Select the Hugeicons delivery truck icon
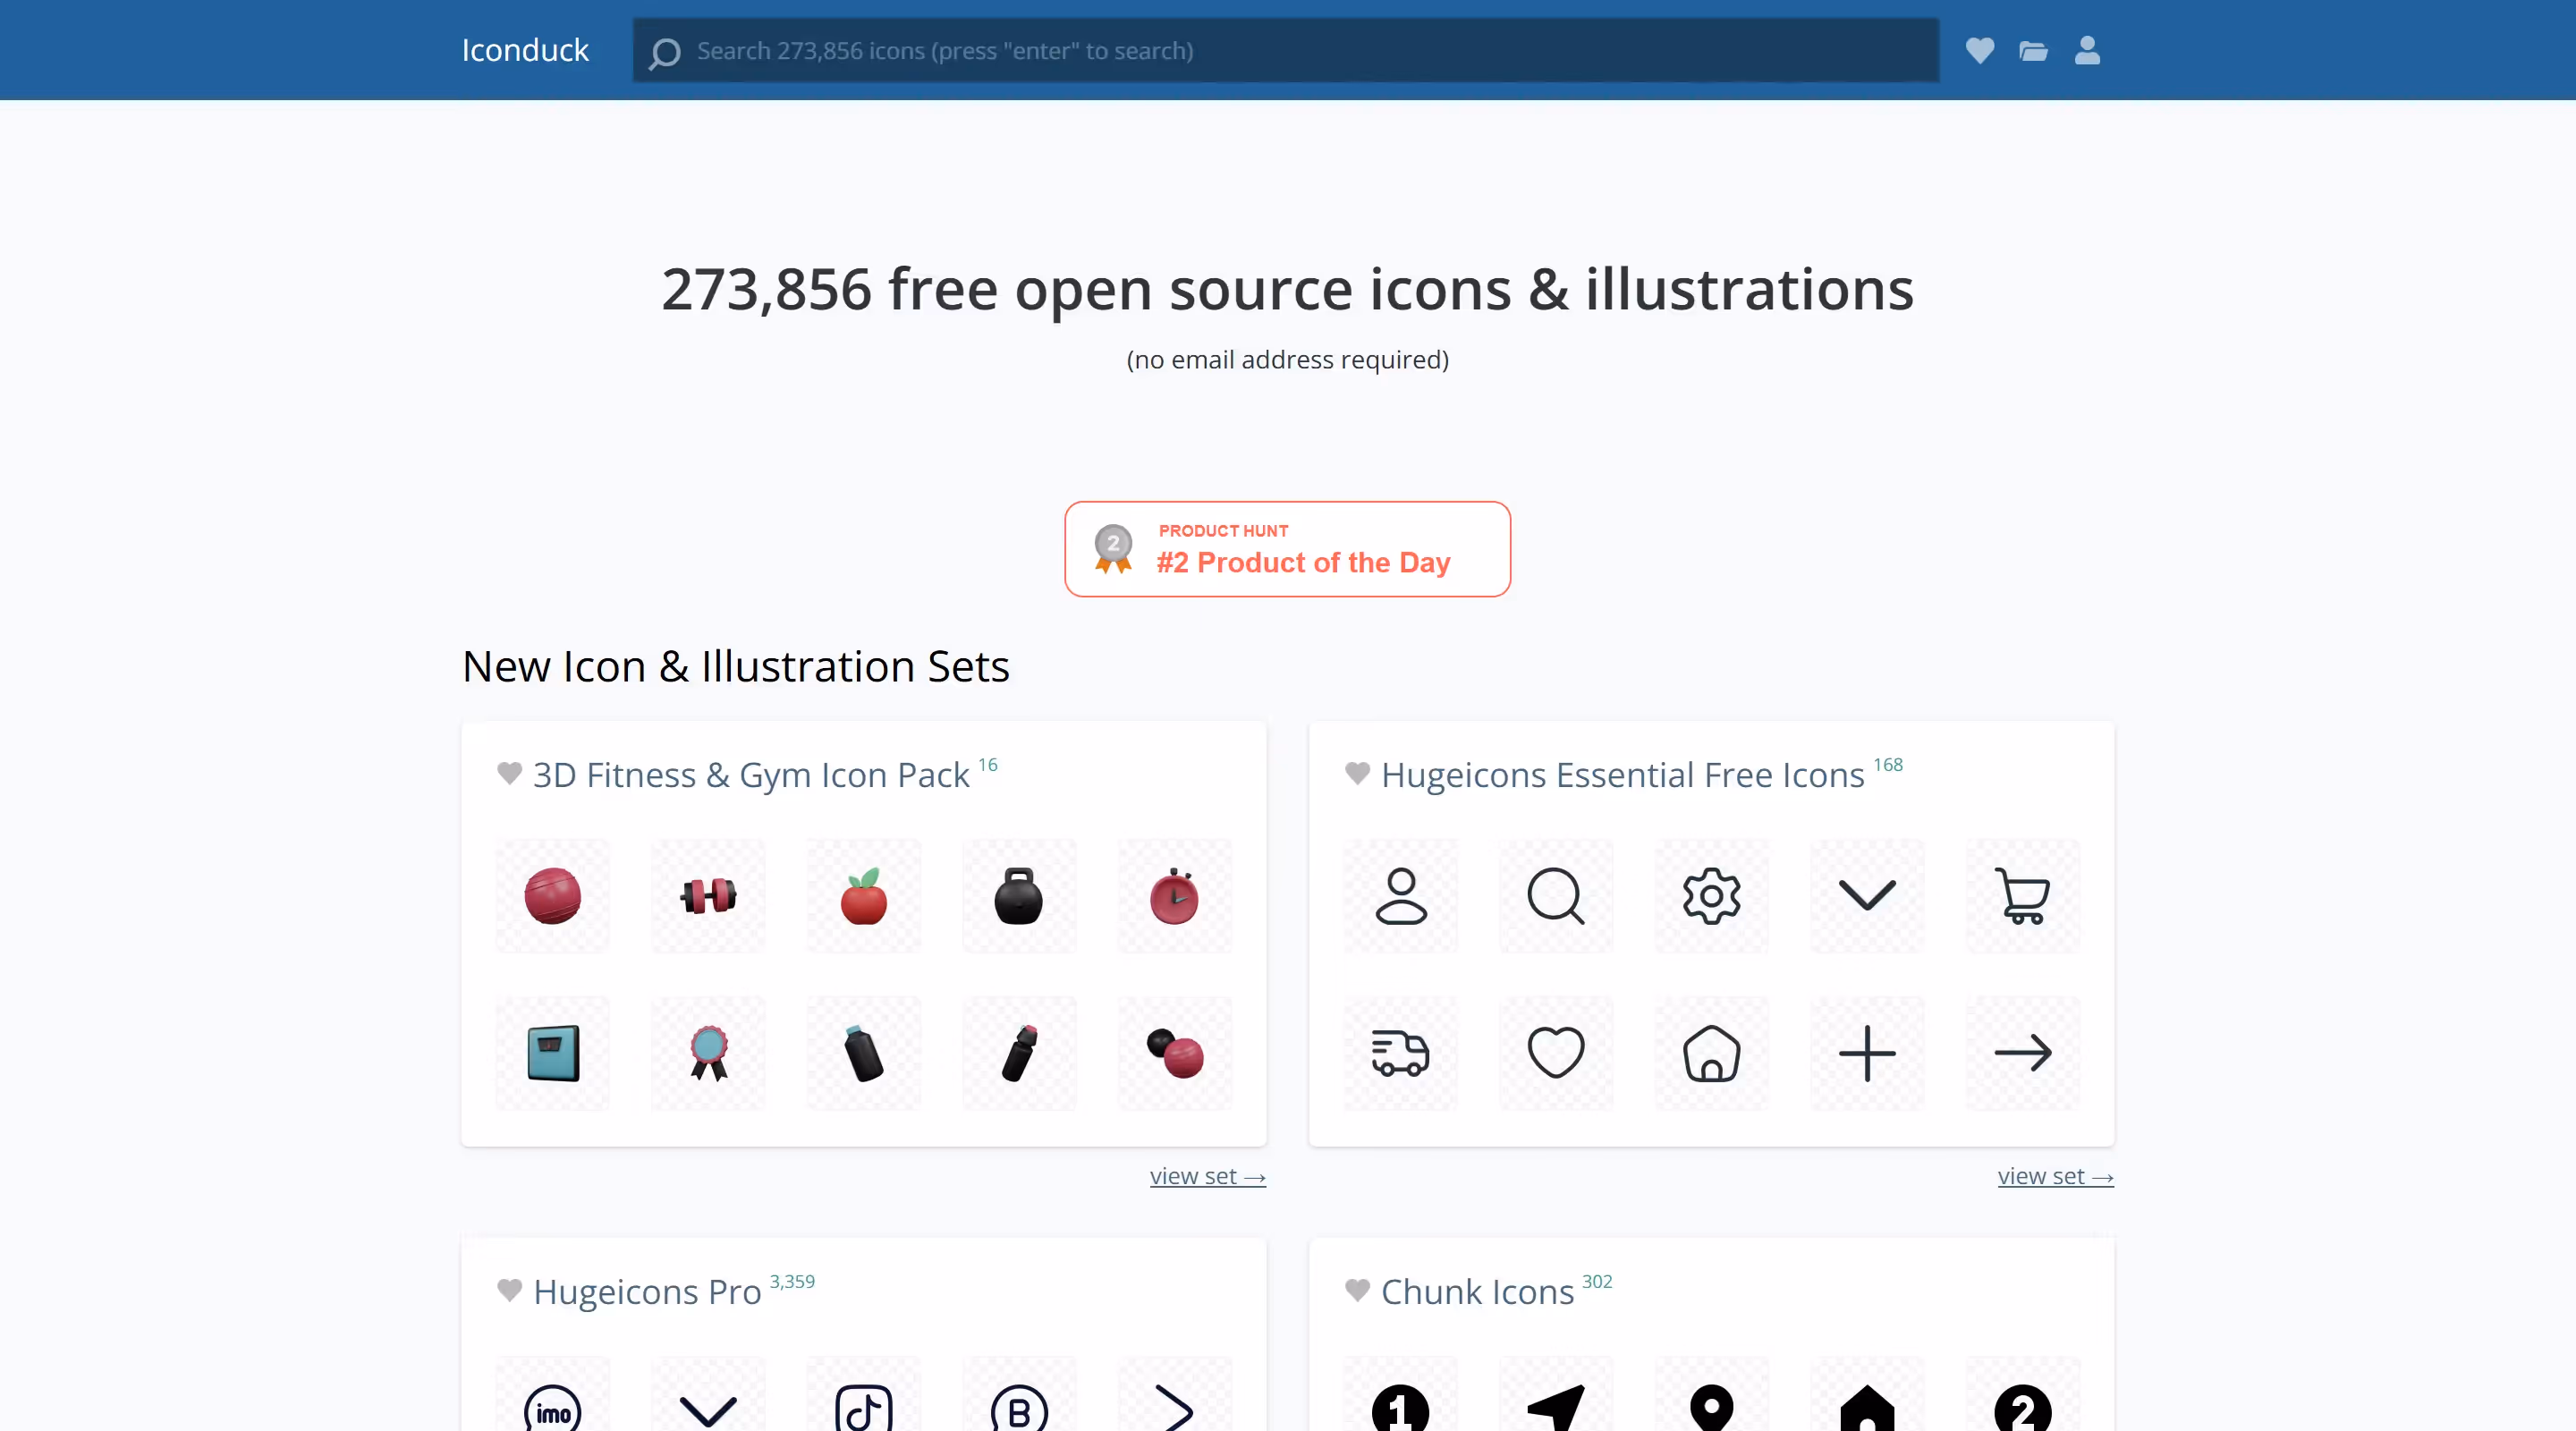This screenshot has width=2576, height=1431. [x=1401, y=1052]
